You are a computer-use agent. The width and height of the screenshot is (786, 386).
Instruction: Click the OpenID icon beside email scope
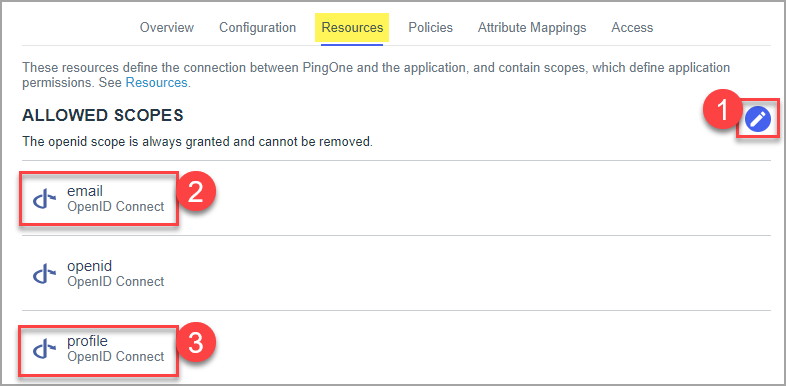(45, 200)
